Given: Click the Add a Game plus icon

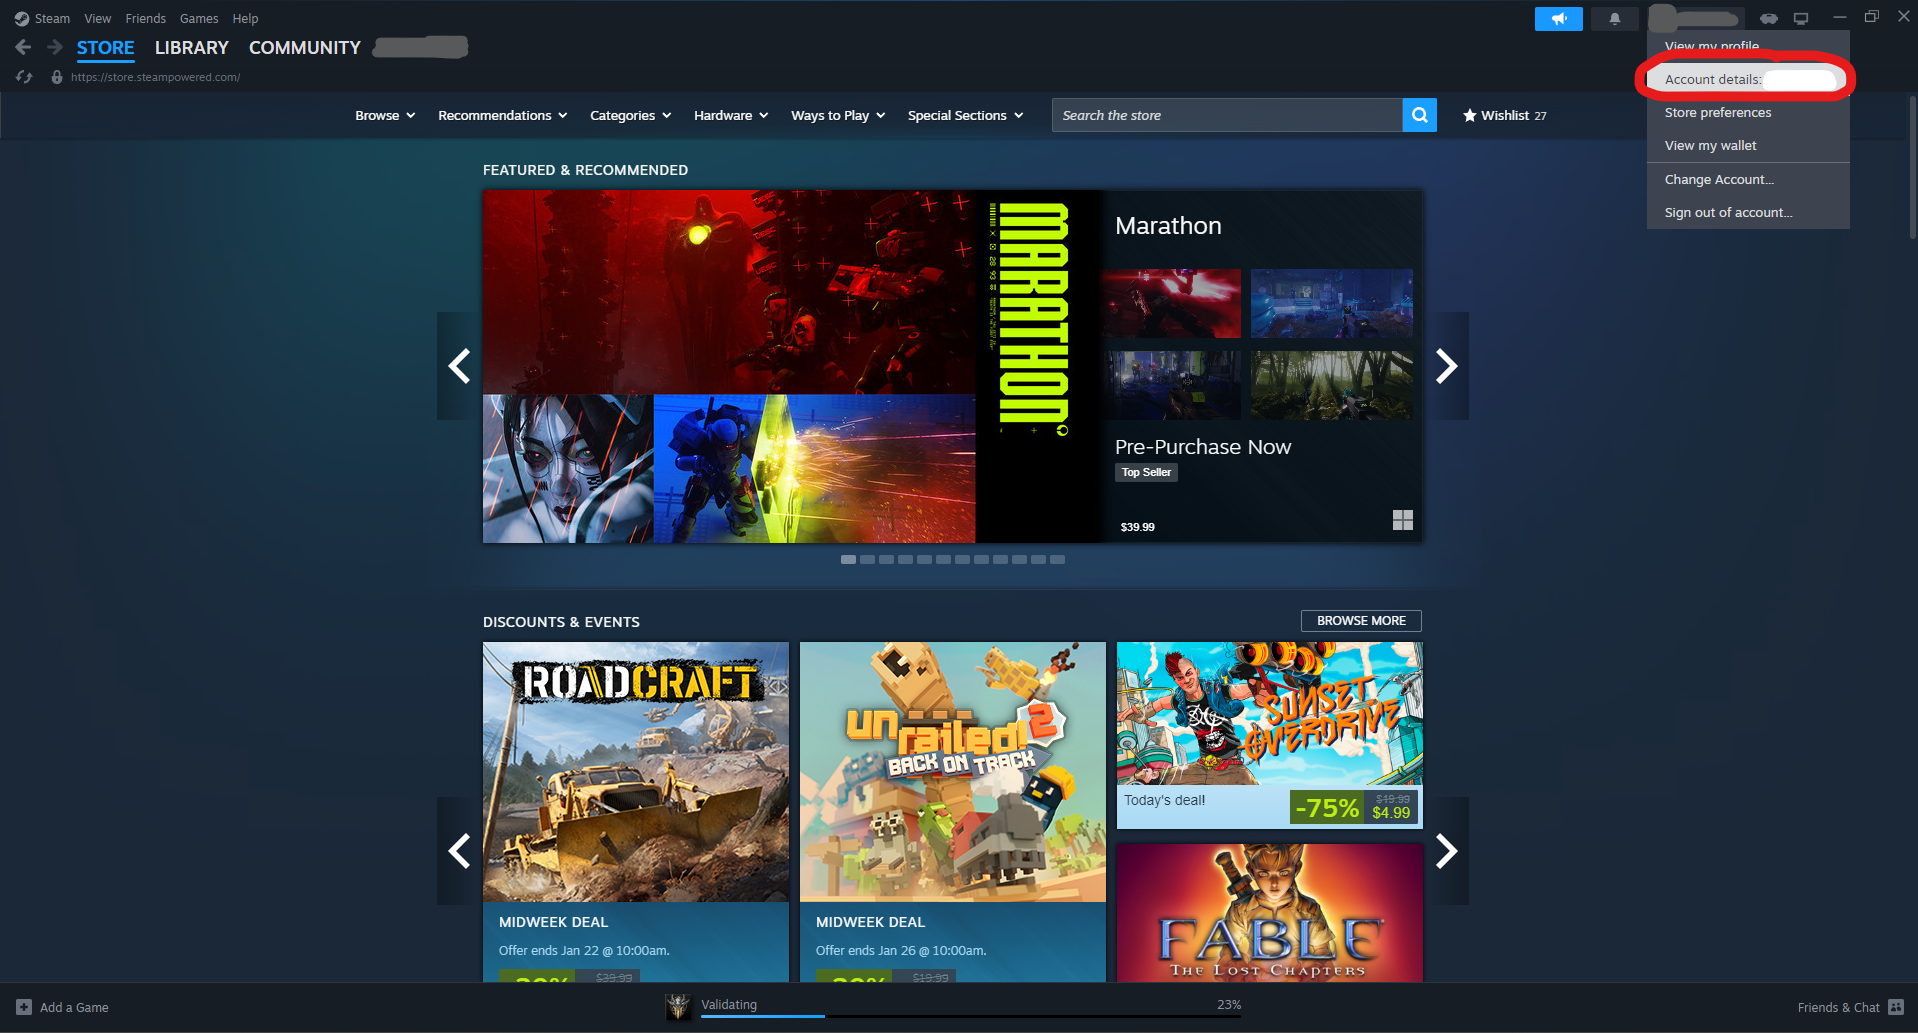Looking at the screenshot, I should click(x=24, y=1007).
